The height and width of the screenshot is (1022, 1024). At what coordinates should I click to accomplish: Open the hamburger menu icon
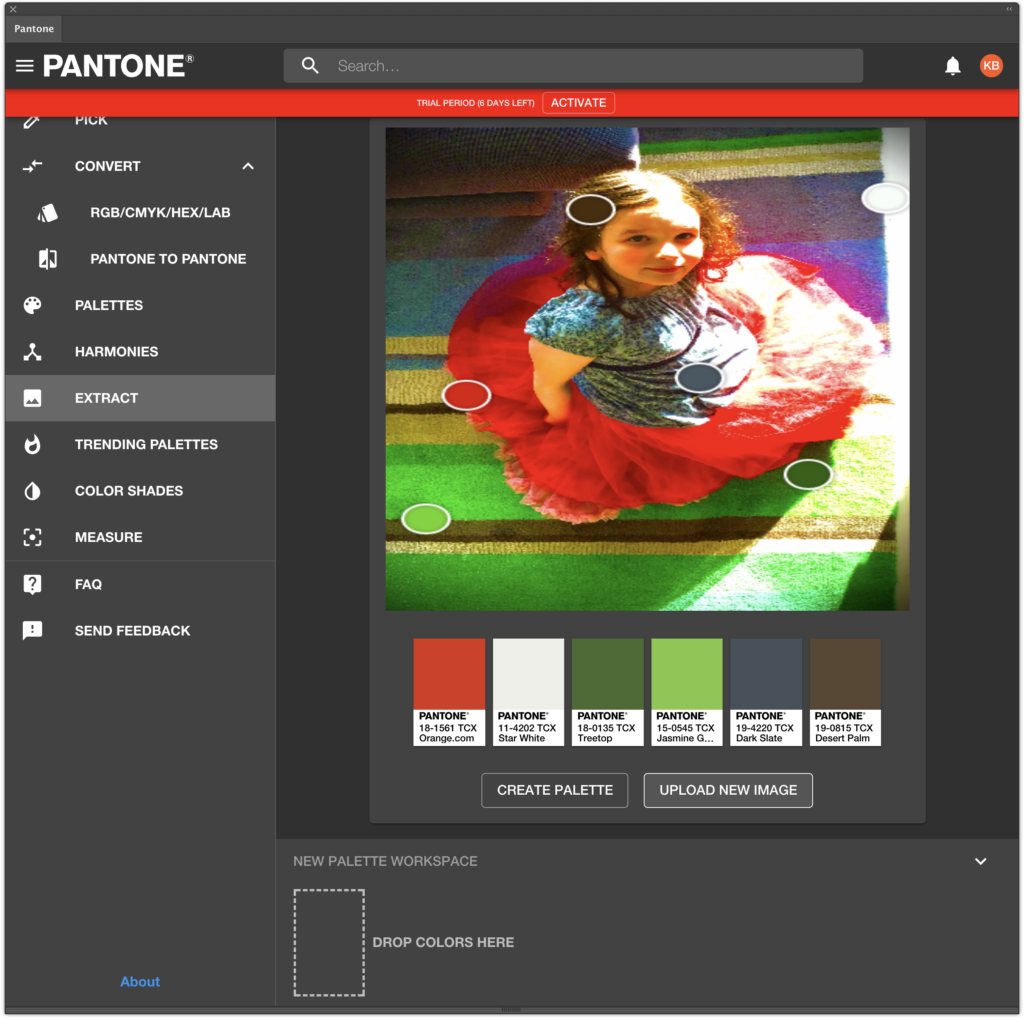pyautogui.click(x=25, y=66)
